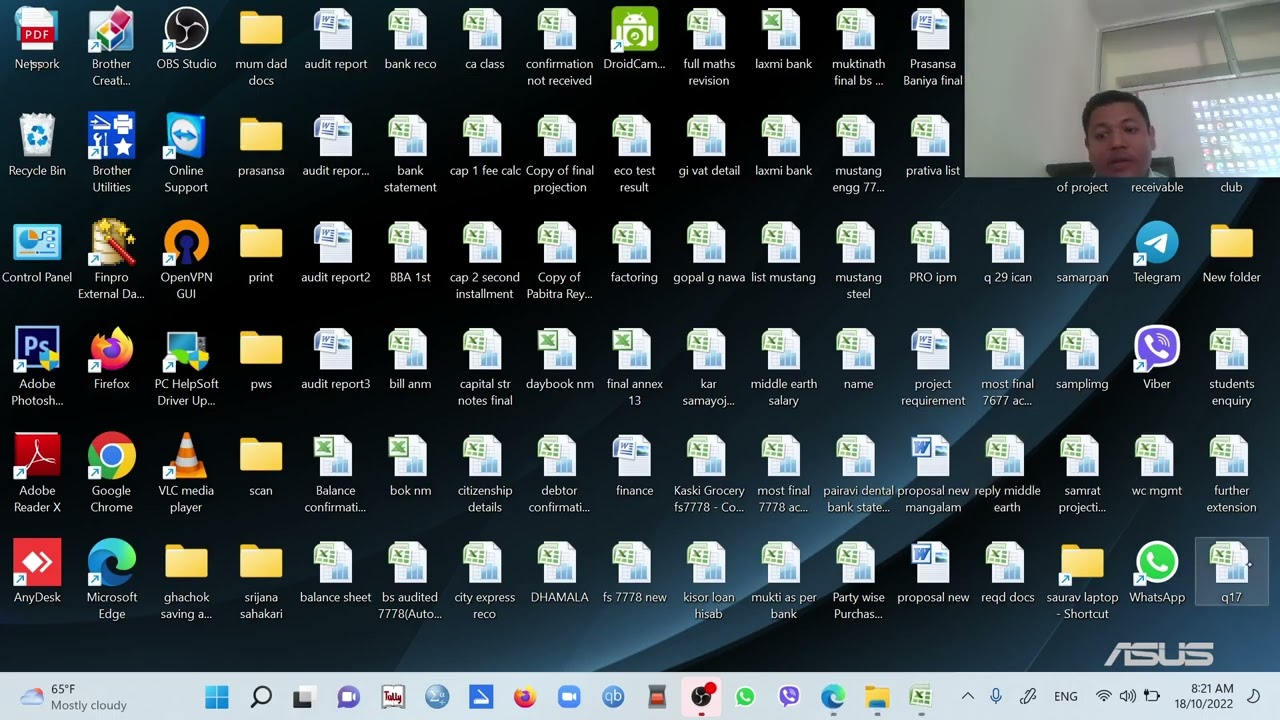Open 'balance sheet' Excel file
This screenshot has width=1280, height=720.
tap(335, 573)
